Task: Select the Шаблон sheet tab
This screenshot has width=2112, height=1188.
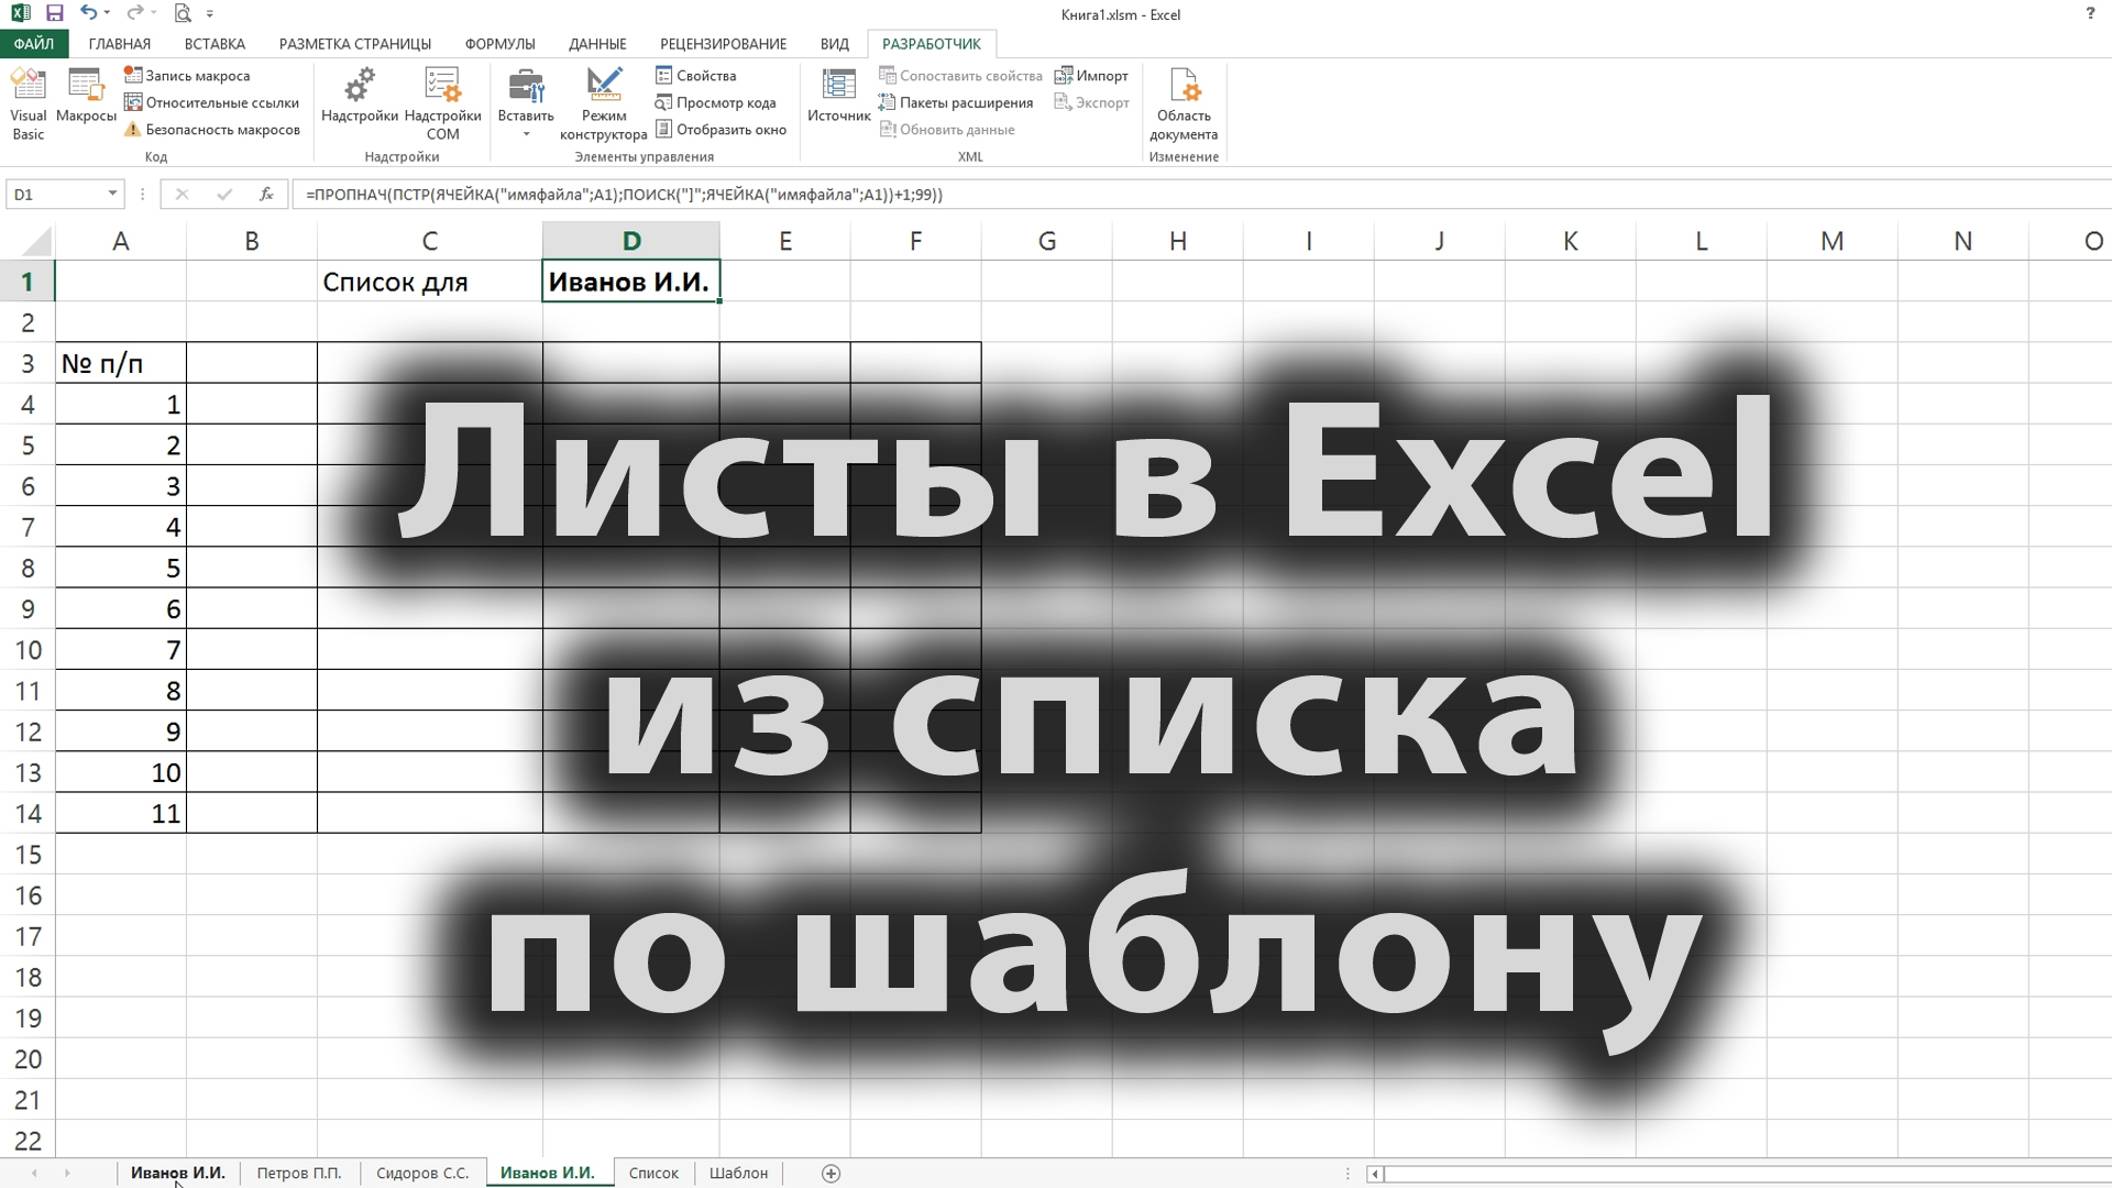Action: pyautogui.click(x=741, y=1172)
